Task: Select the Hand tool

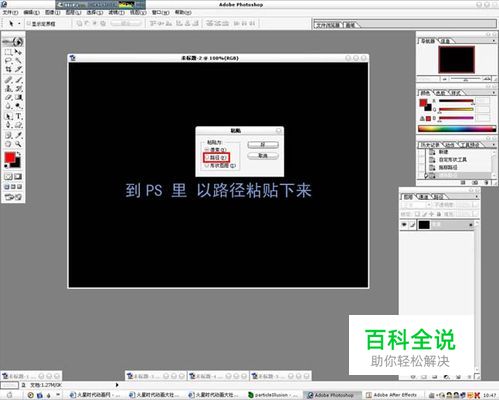Action: click(8, 144)
